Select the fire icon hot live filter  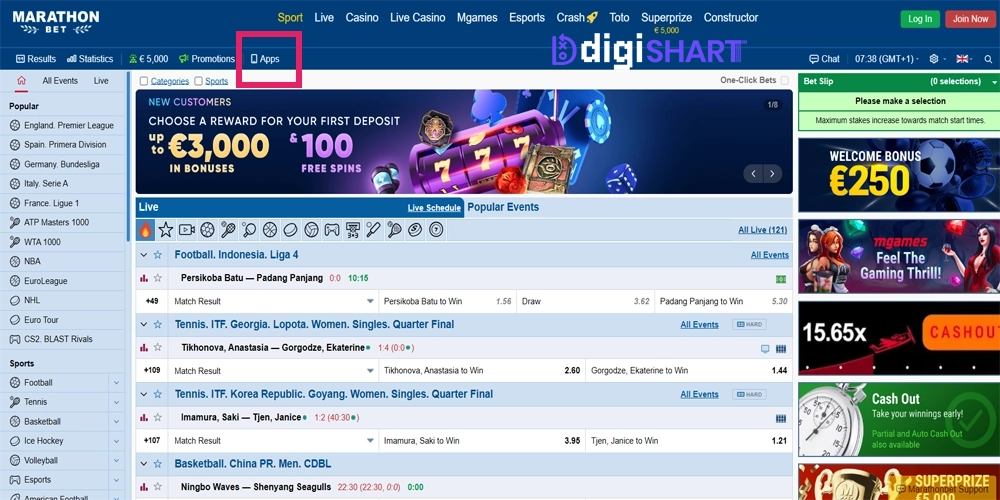(x=145, y=230)
